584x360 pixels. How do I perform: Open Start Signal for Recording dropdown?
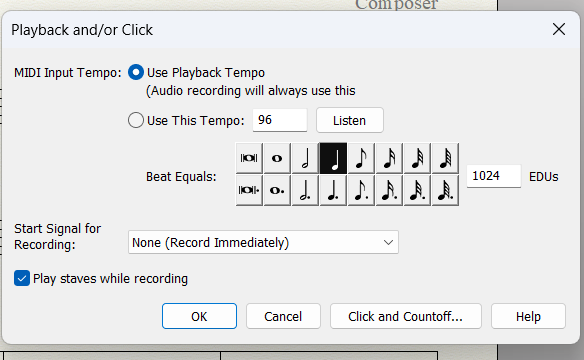(263, 242)
